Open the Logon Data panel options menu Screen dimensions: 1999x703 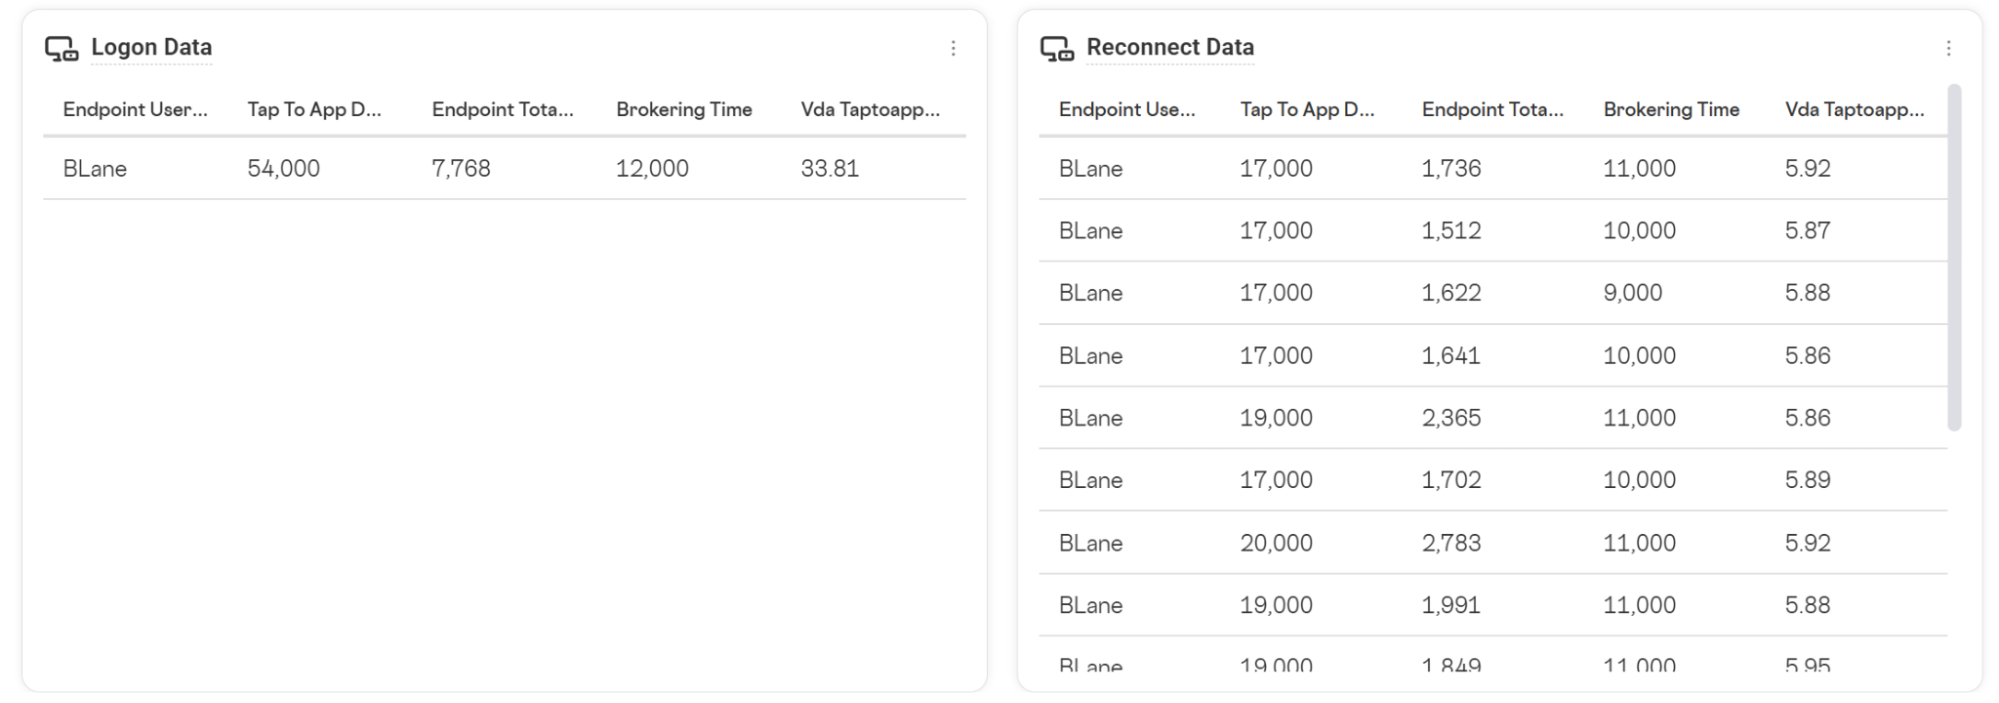953,48
